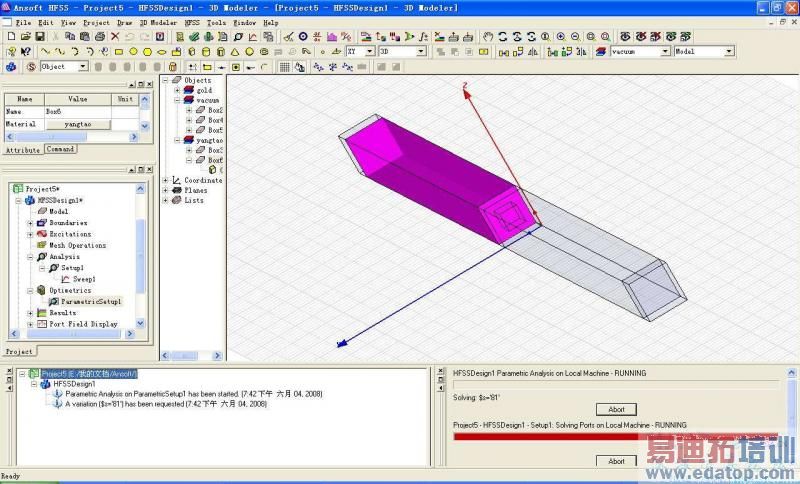Select Box2 in model tree

pos(215,110)
